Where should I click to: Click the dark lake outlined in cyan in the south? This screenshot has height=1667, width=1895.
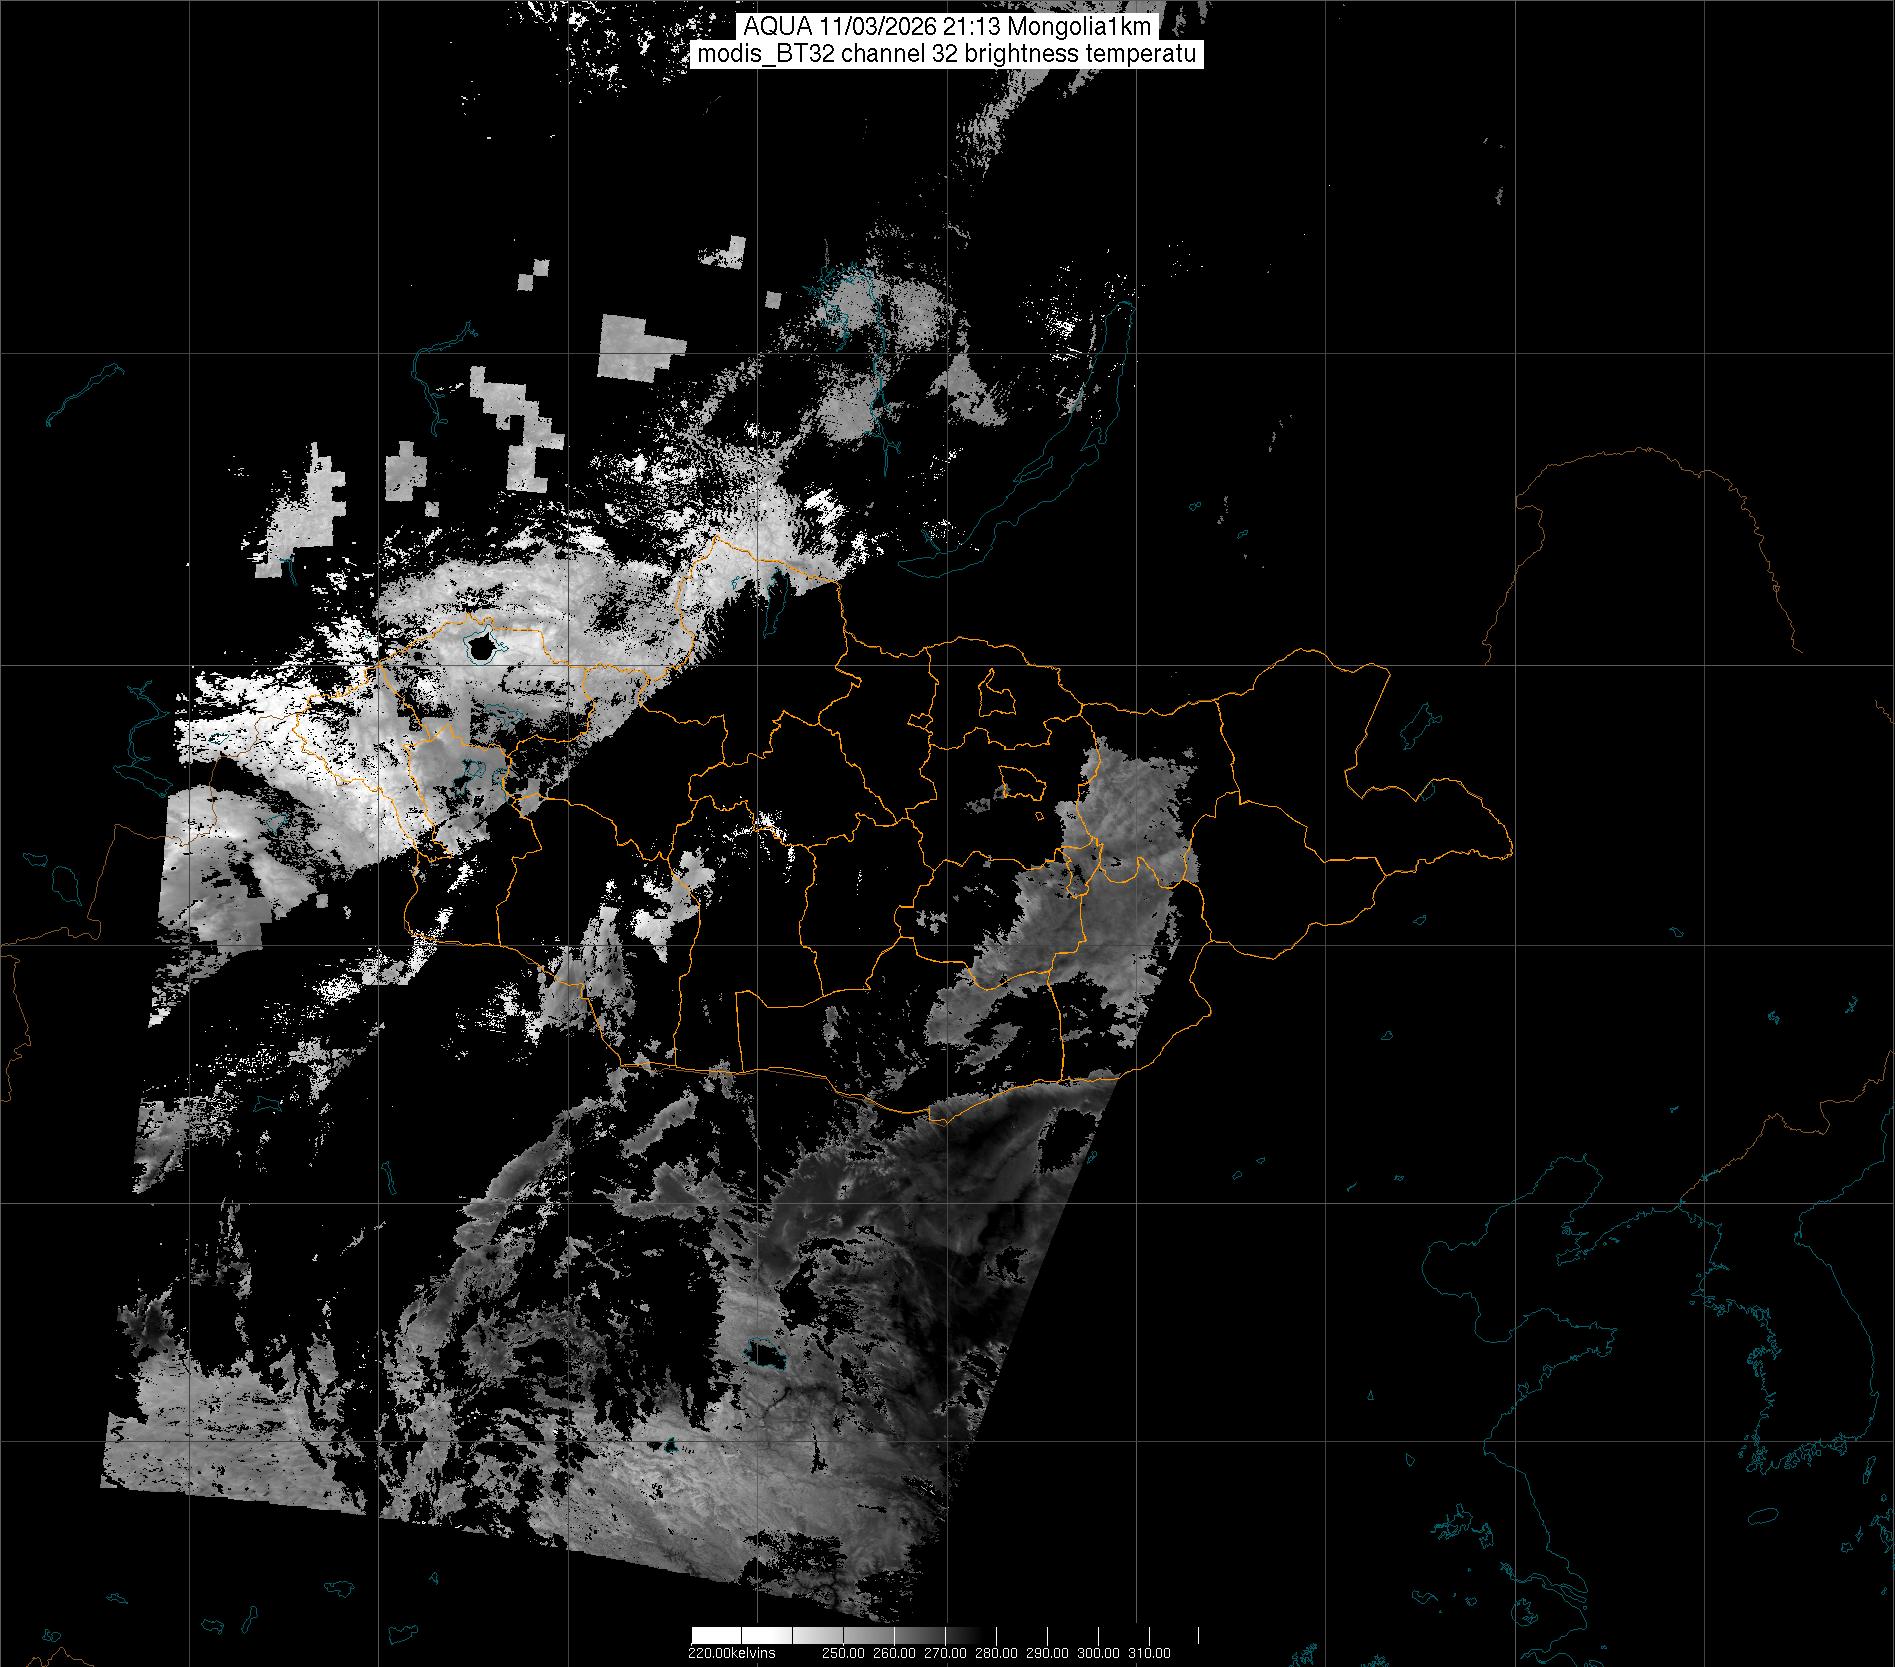(765, 1355)
